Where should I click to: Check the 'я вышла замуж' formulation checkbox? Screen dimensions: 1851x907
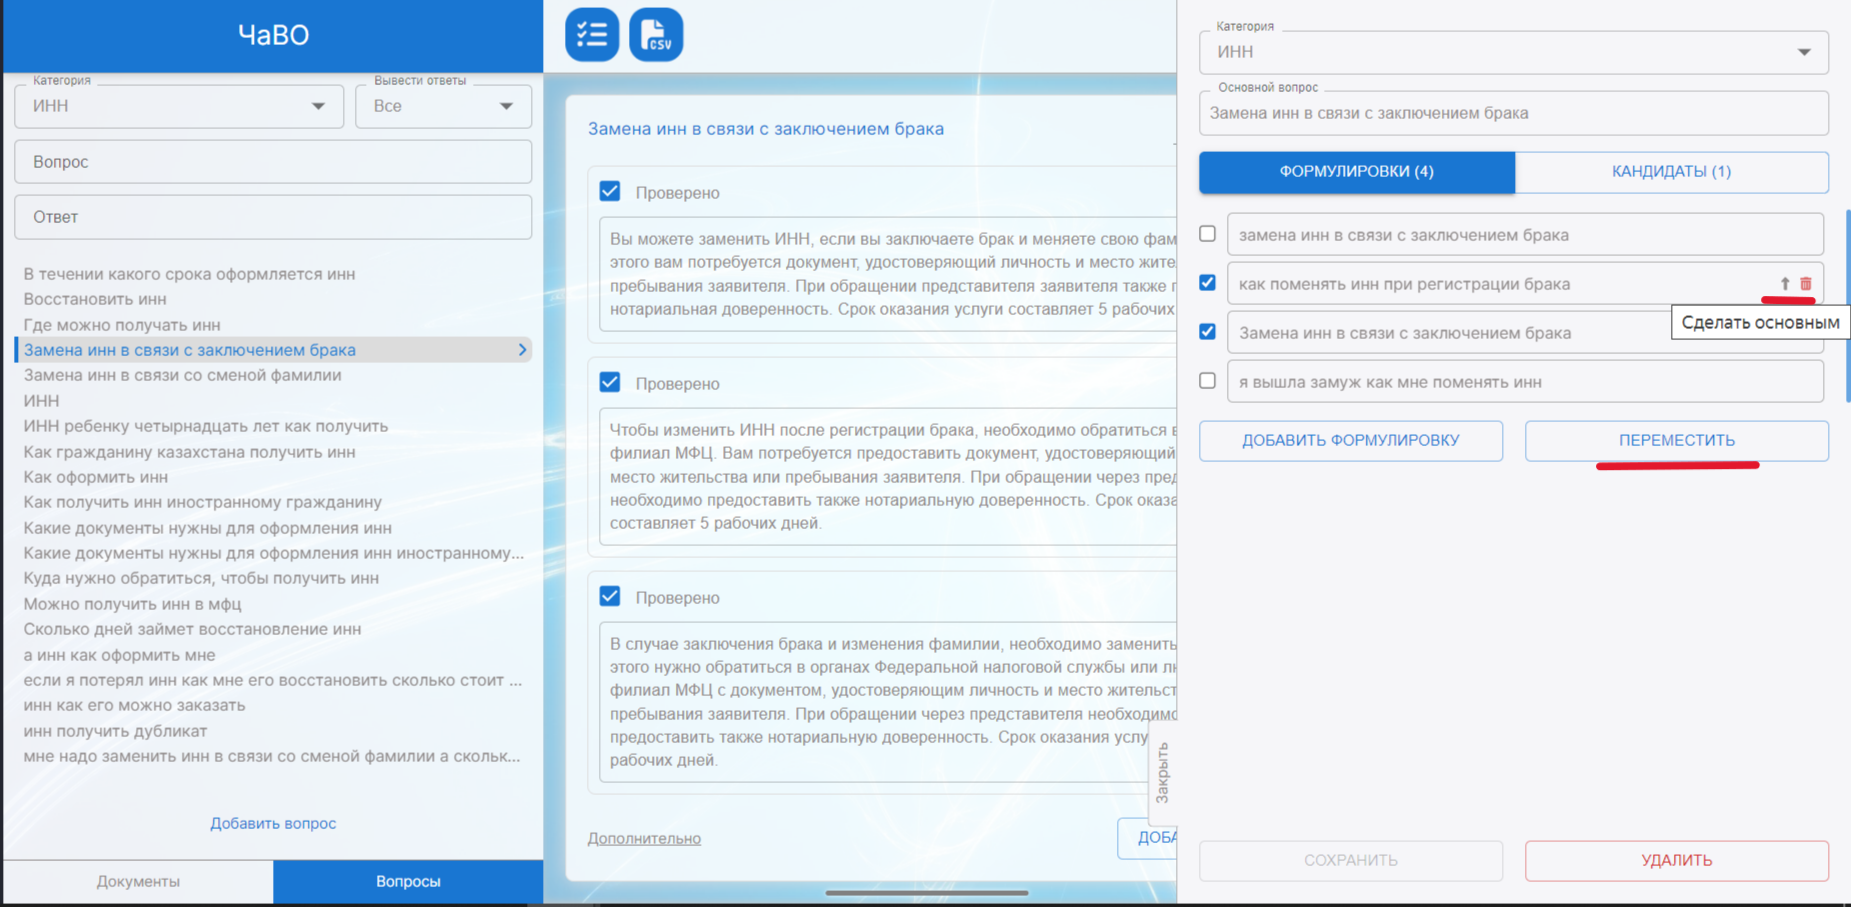(x=1208, y=381)
